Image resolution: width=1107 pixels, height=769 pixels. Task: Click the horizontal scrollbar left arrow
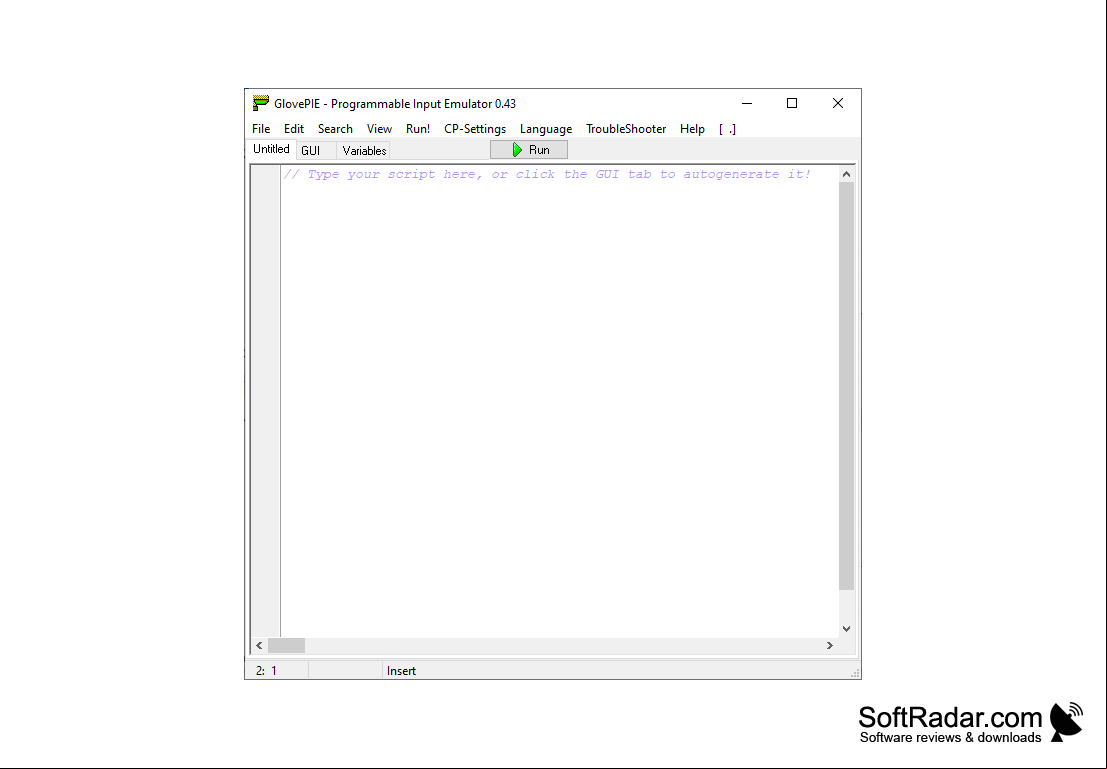click(x=259, y=645)
